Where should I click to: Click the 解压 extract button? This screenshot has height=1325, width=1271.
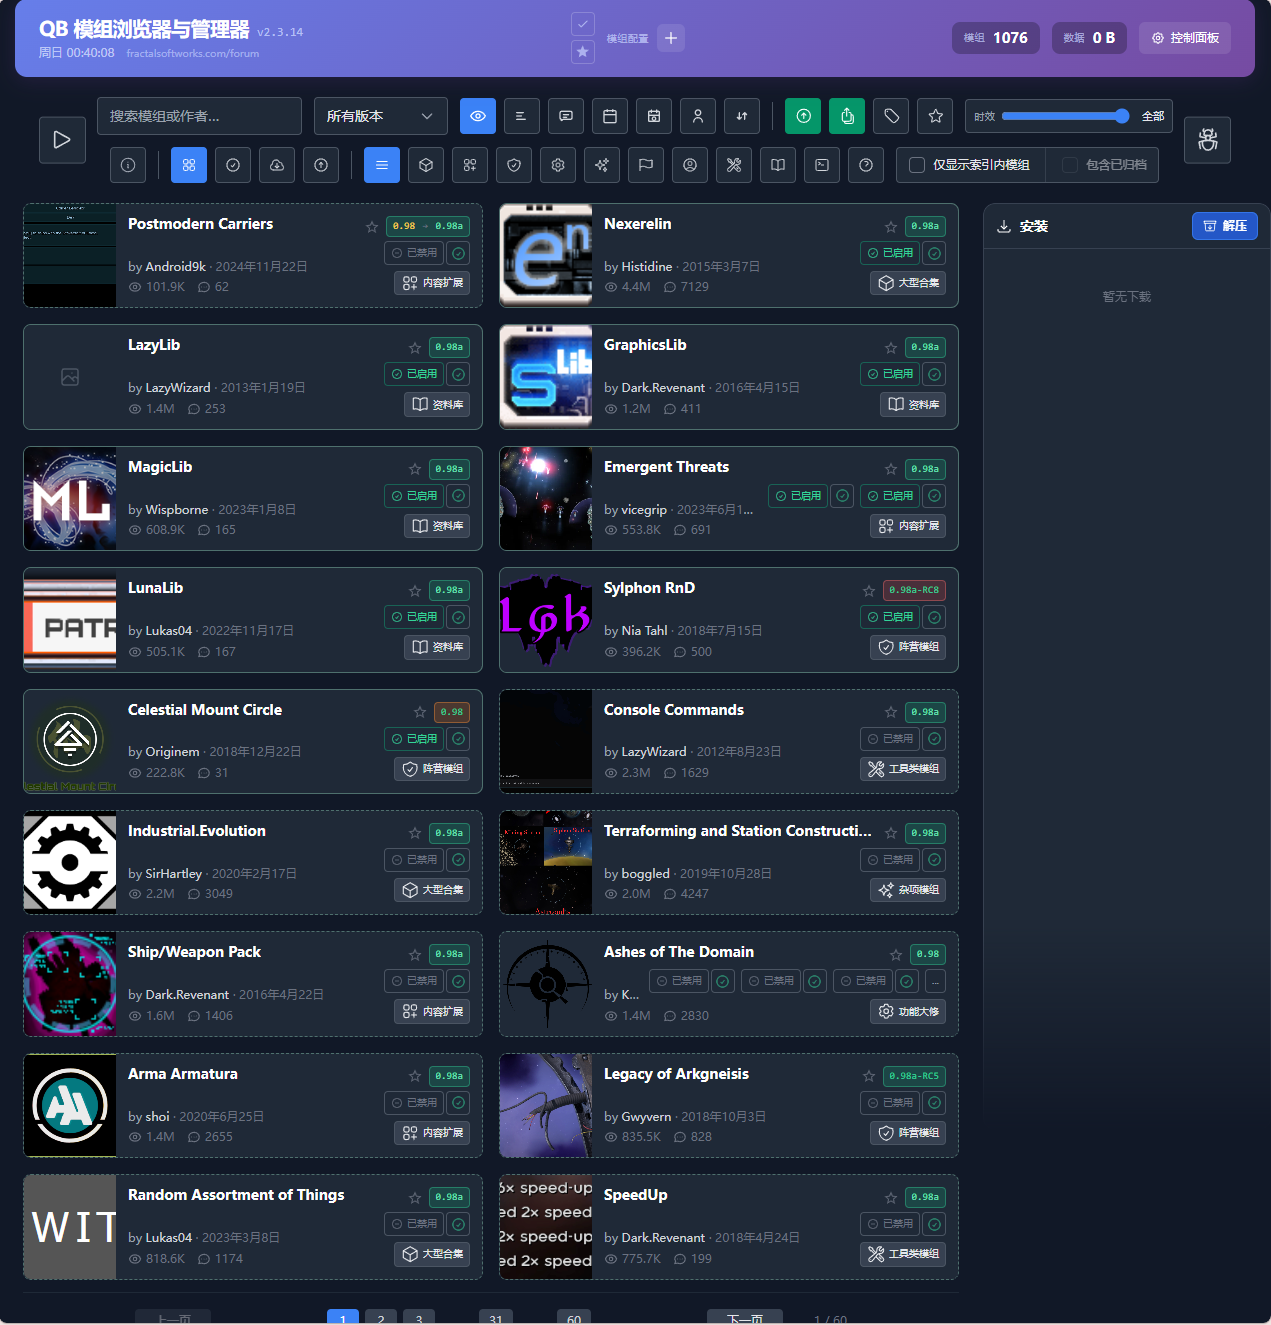click(1225, 226)
